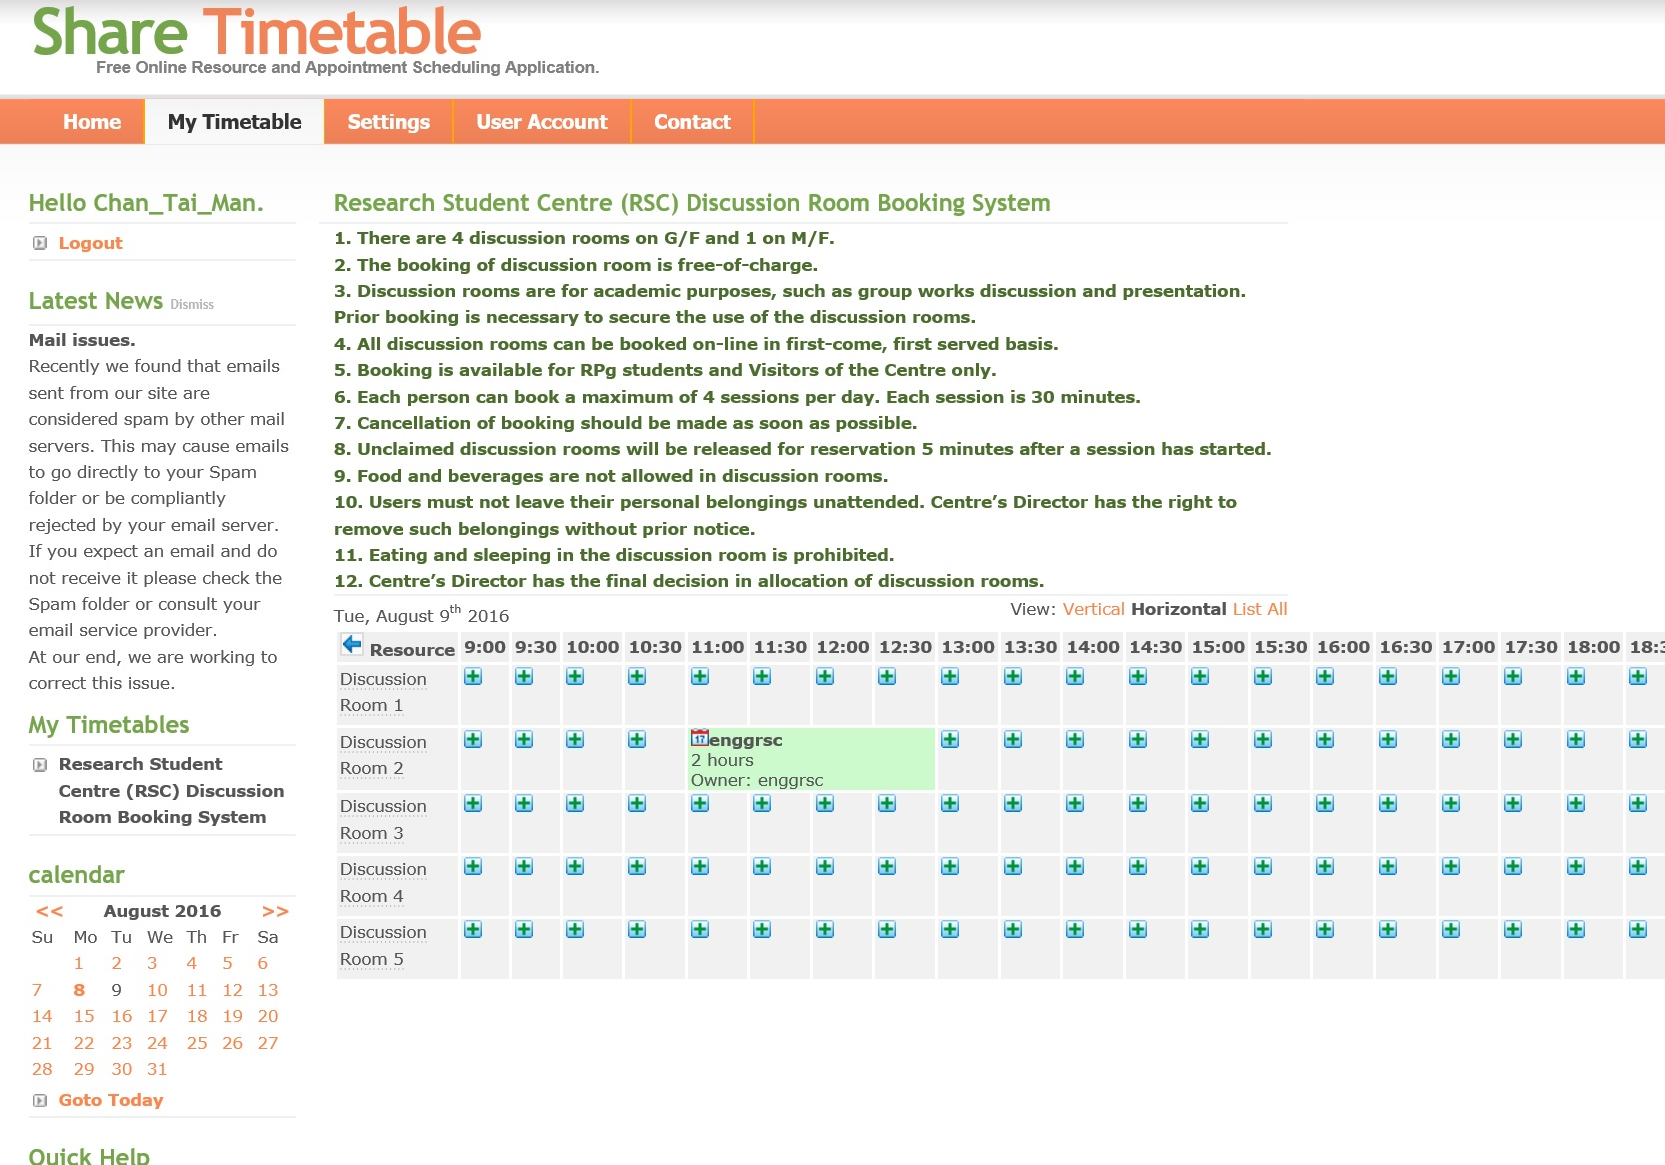
Task: Select August 26 in the calendar
Action: tap(233, 1043)
